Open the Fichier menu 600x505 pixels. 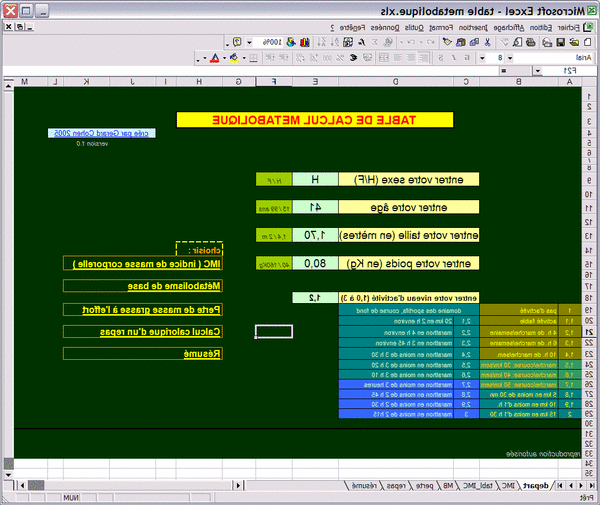tap(568, 28)
